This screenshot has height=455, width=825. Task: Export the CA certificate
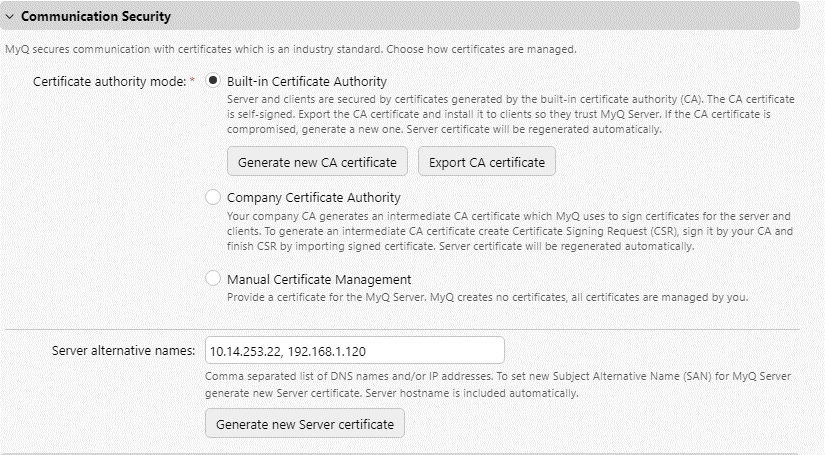pyautogui.click(x=486, y=162)
